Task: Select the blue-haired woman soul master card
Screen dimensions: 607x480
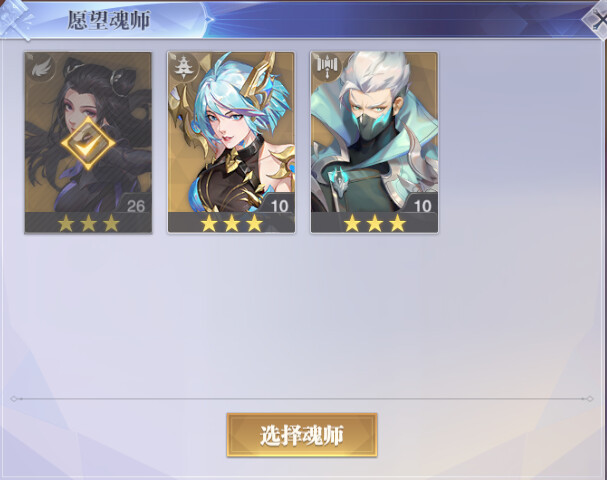Action: (231, 143)
